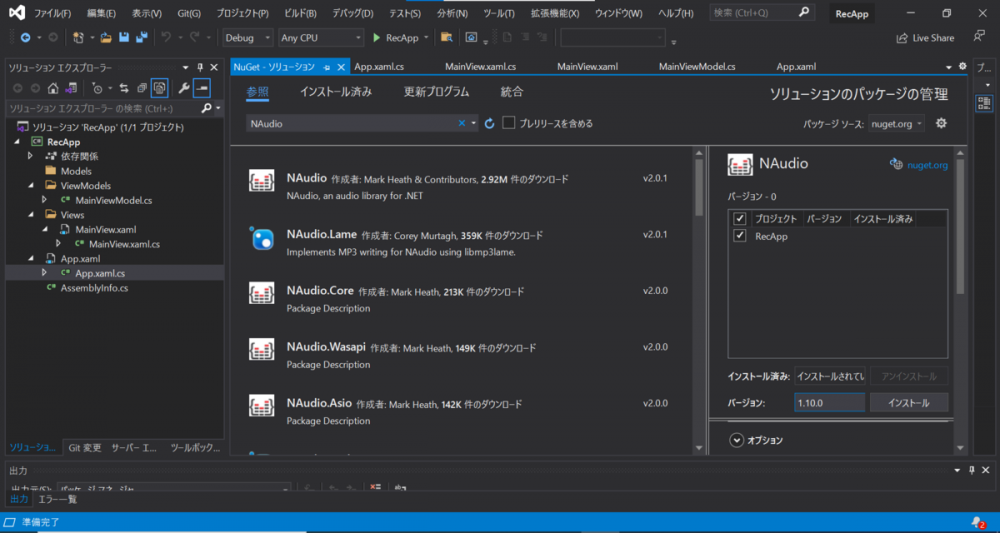Open the File menu
The image size is (1000, 533).
point(53,13)
